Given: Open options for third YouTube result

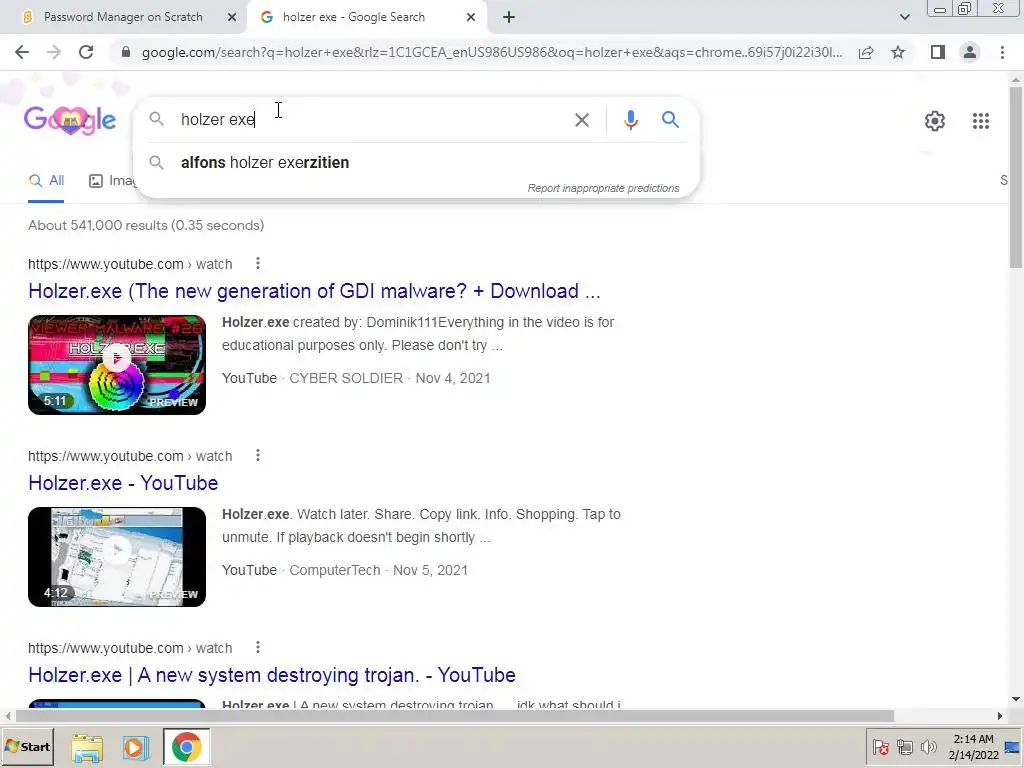Looking at the screenshot, I should click(258, 647).
